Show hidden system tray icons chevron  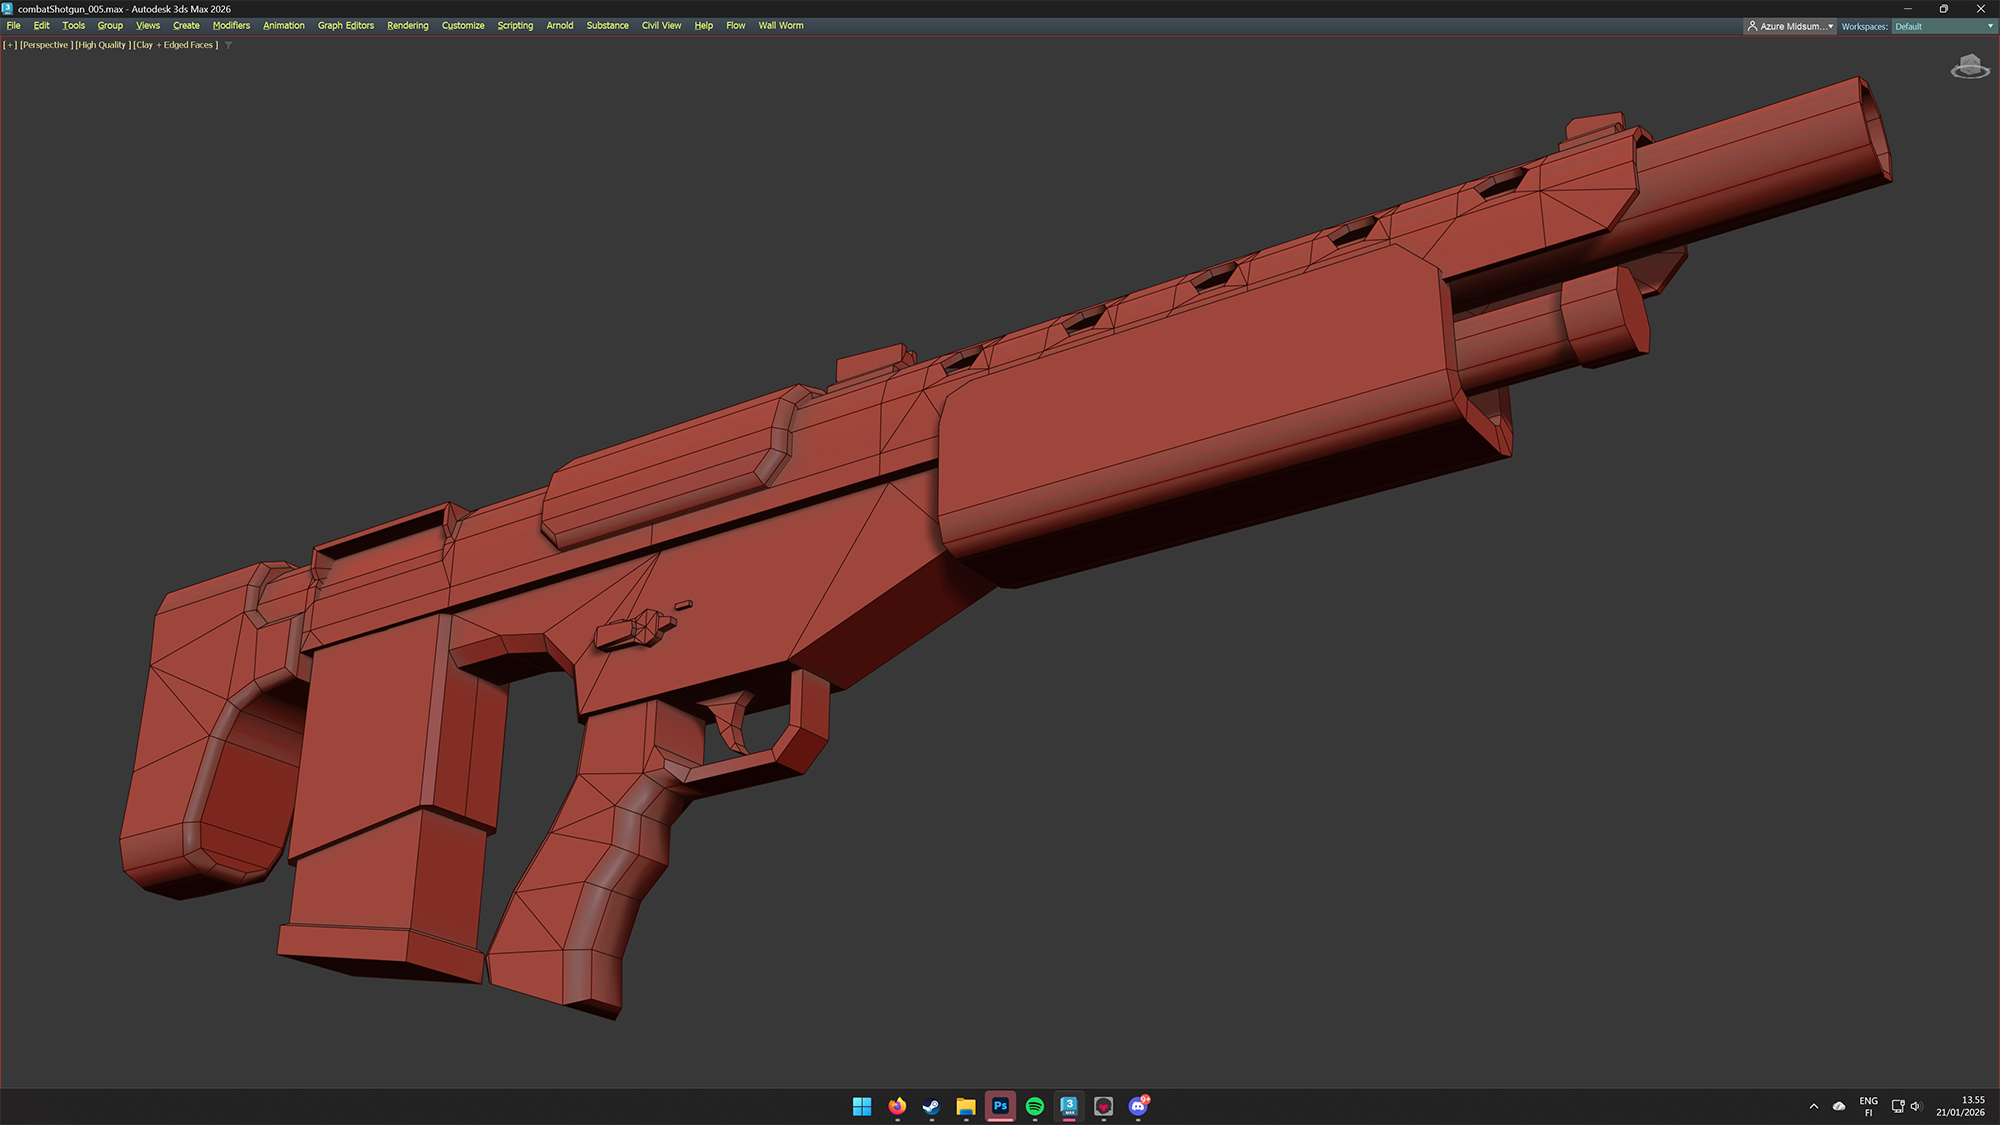tap(1814, 1106)
